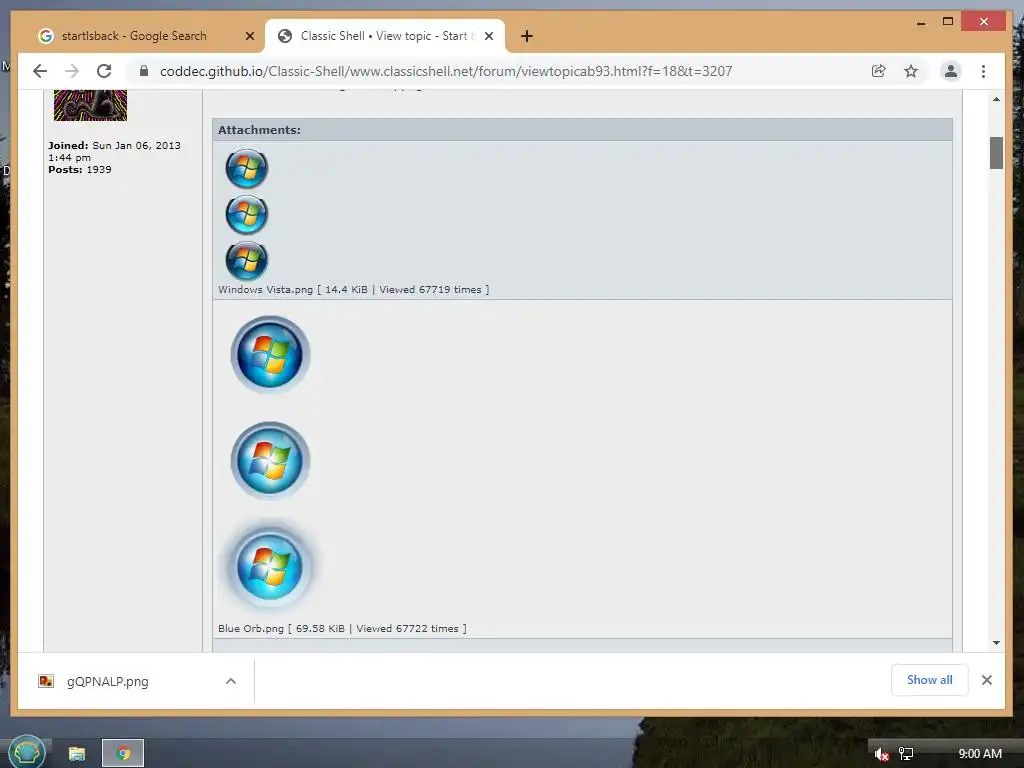The image size is (1024, 768).
Task: Click the Windows Vista.png caption text
Action: (x=353, y=289)
